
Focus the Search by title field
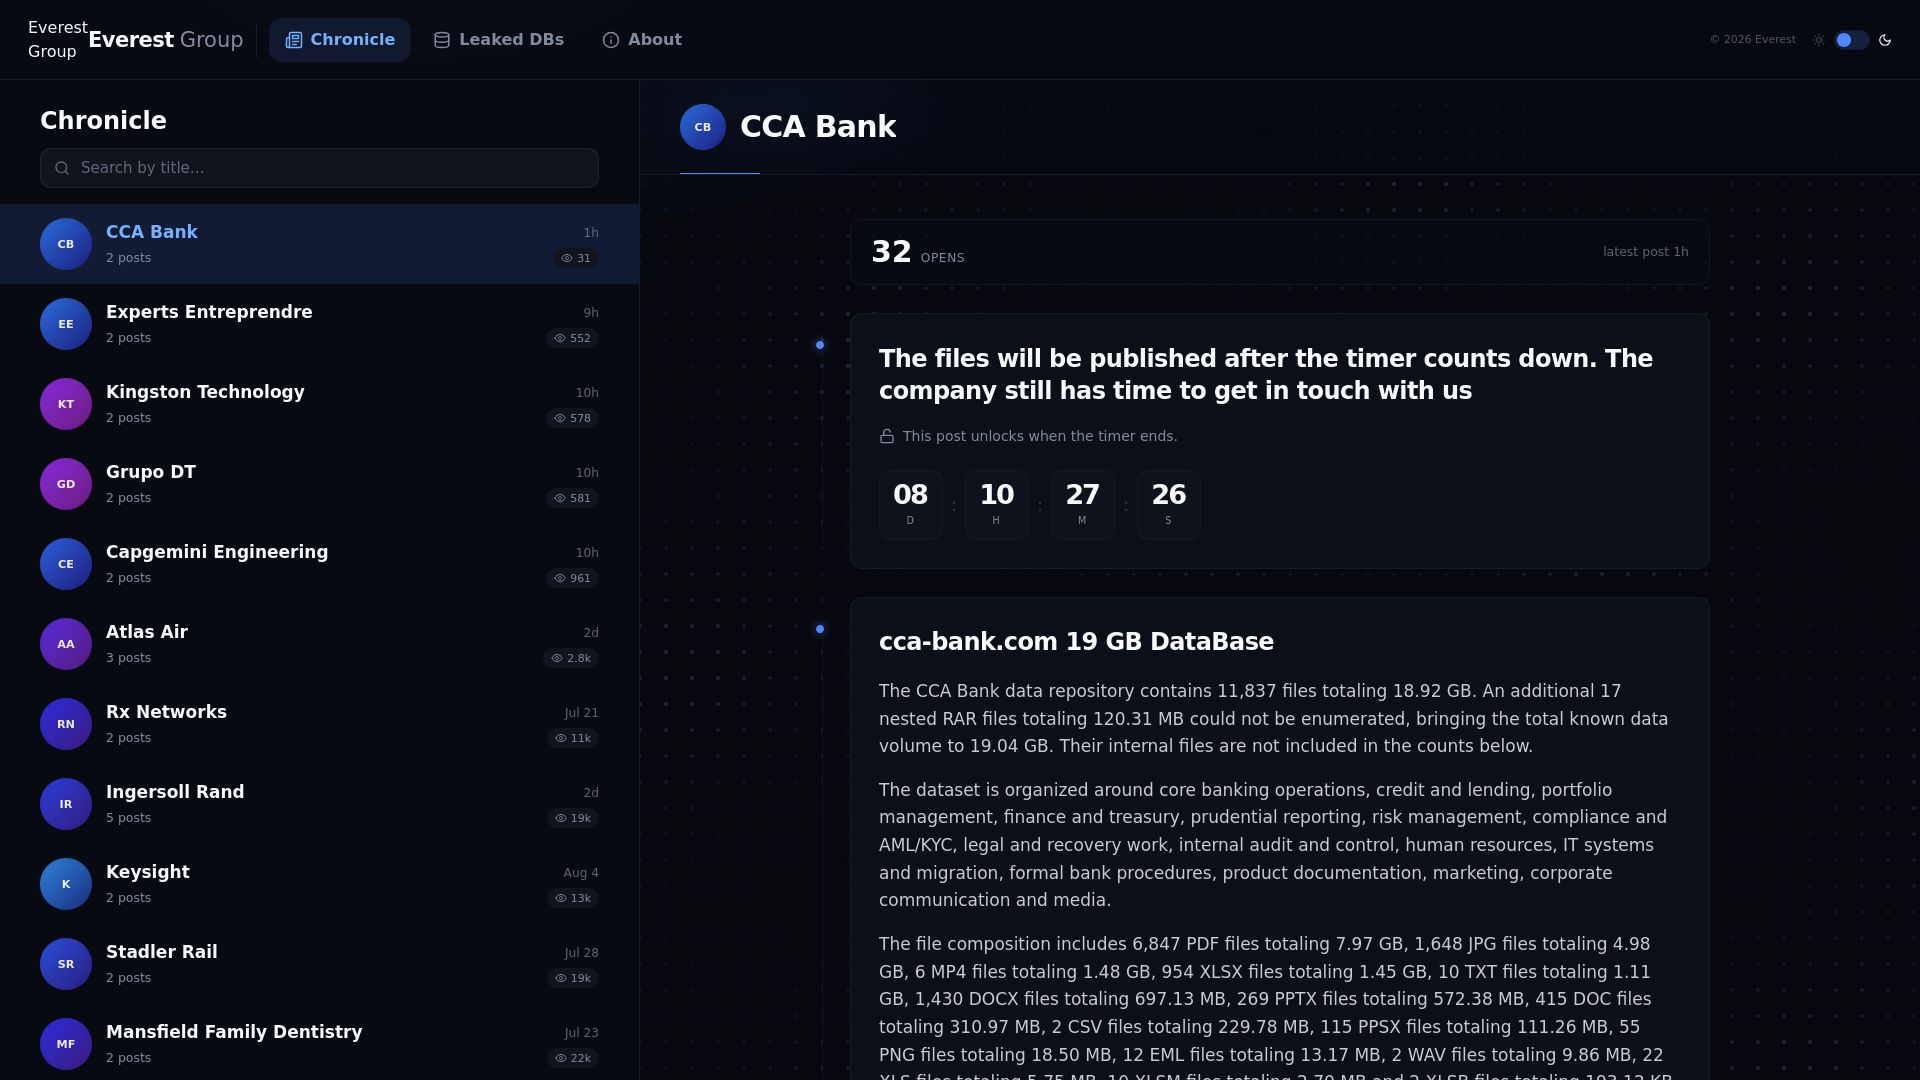(x=319, y=168)
